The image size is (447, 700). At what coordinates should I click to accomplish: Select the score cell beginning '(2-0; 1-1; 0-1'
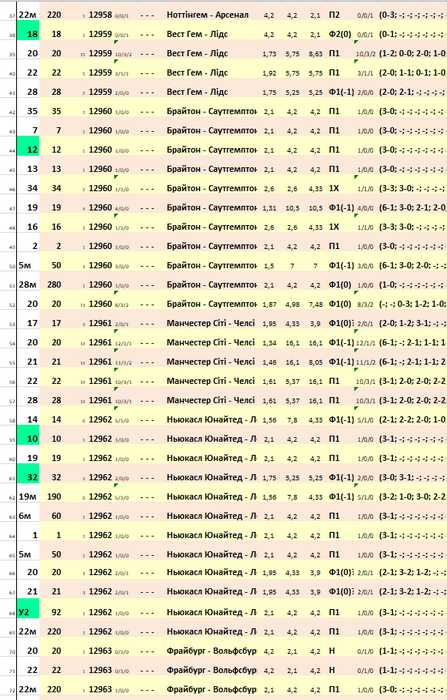tap(412, 73)
